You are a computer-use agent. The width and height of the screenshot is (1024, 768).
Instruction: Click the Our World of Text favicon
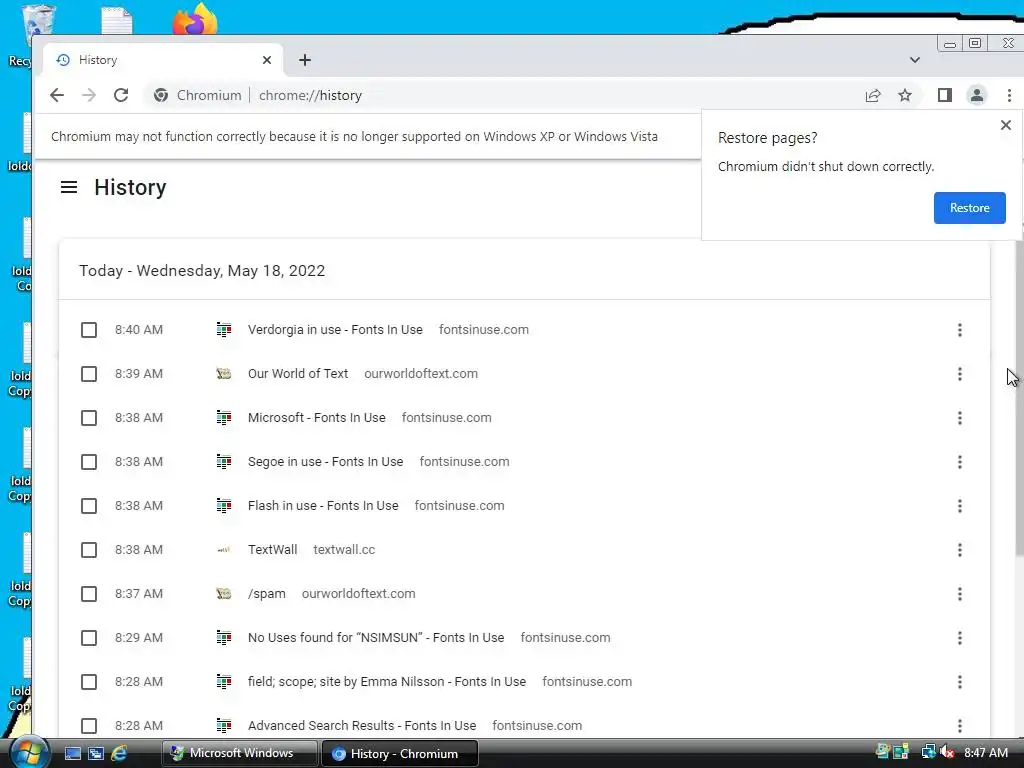pyautogui.click(x=224, y=374)
